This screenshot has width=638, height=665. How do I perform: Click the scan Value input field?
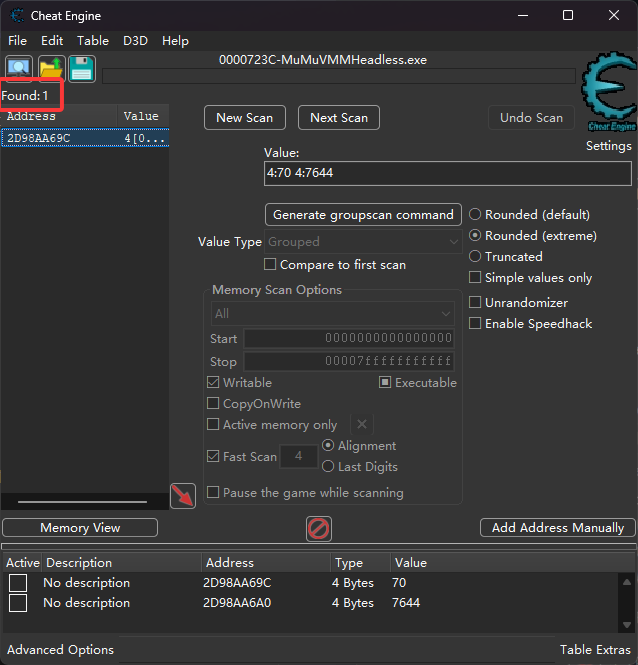tap(448, 173)
